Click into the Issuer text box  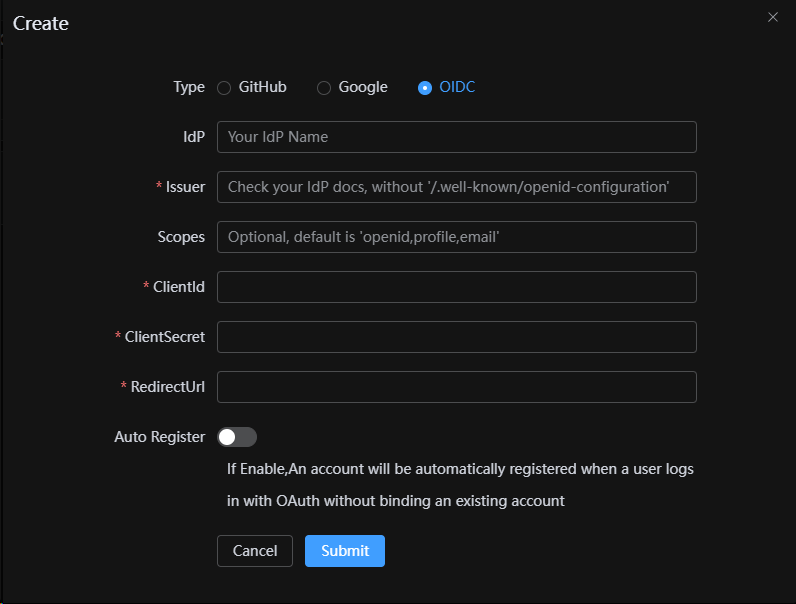(456, 187)
